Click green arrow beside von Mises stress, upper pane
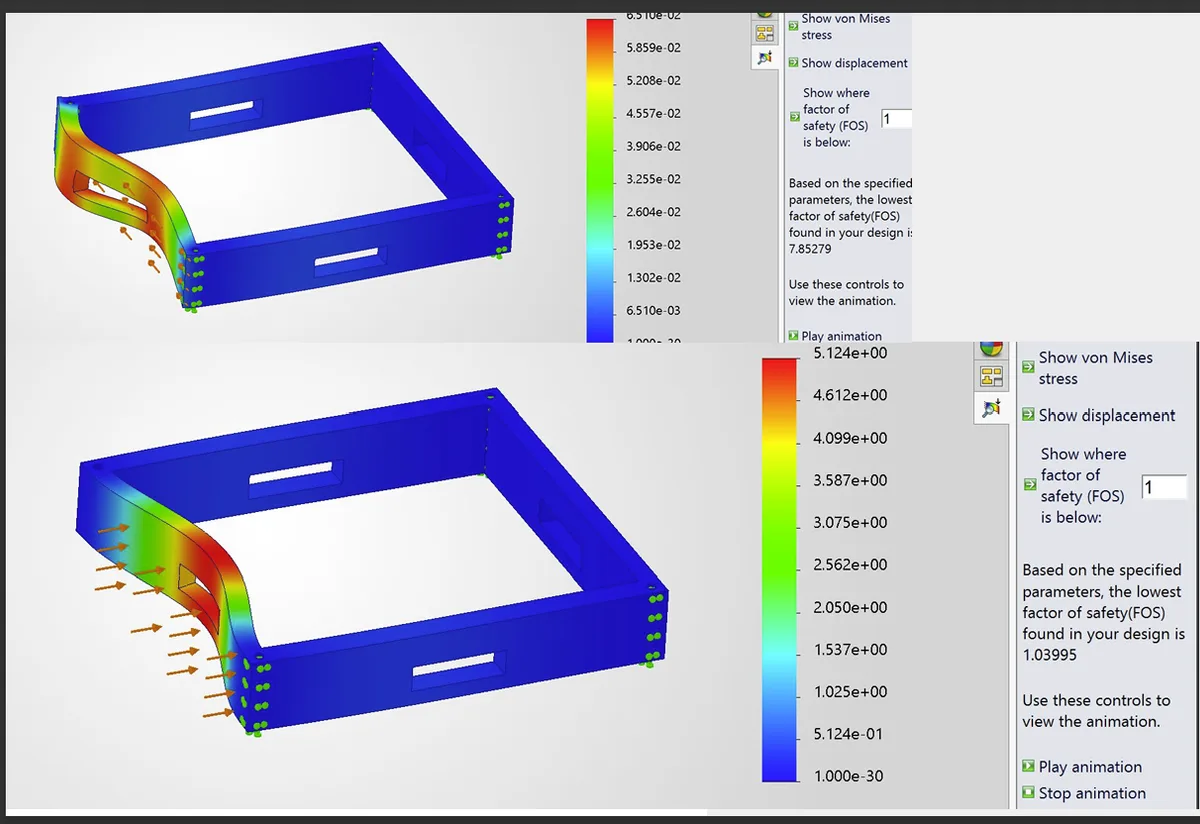The width and height of the screenshot is (1200, 824). pyautogui.click(x=793, y=26)
